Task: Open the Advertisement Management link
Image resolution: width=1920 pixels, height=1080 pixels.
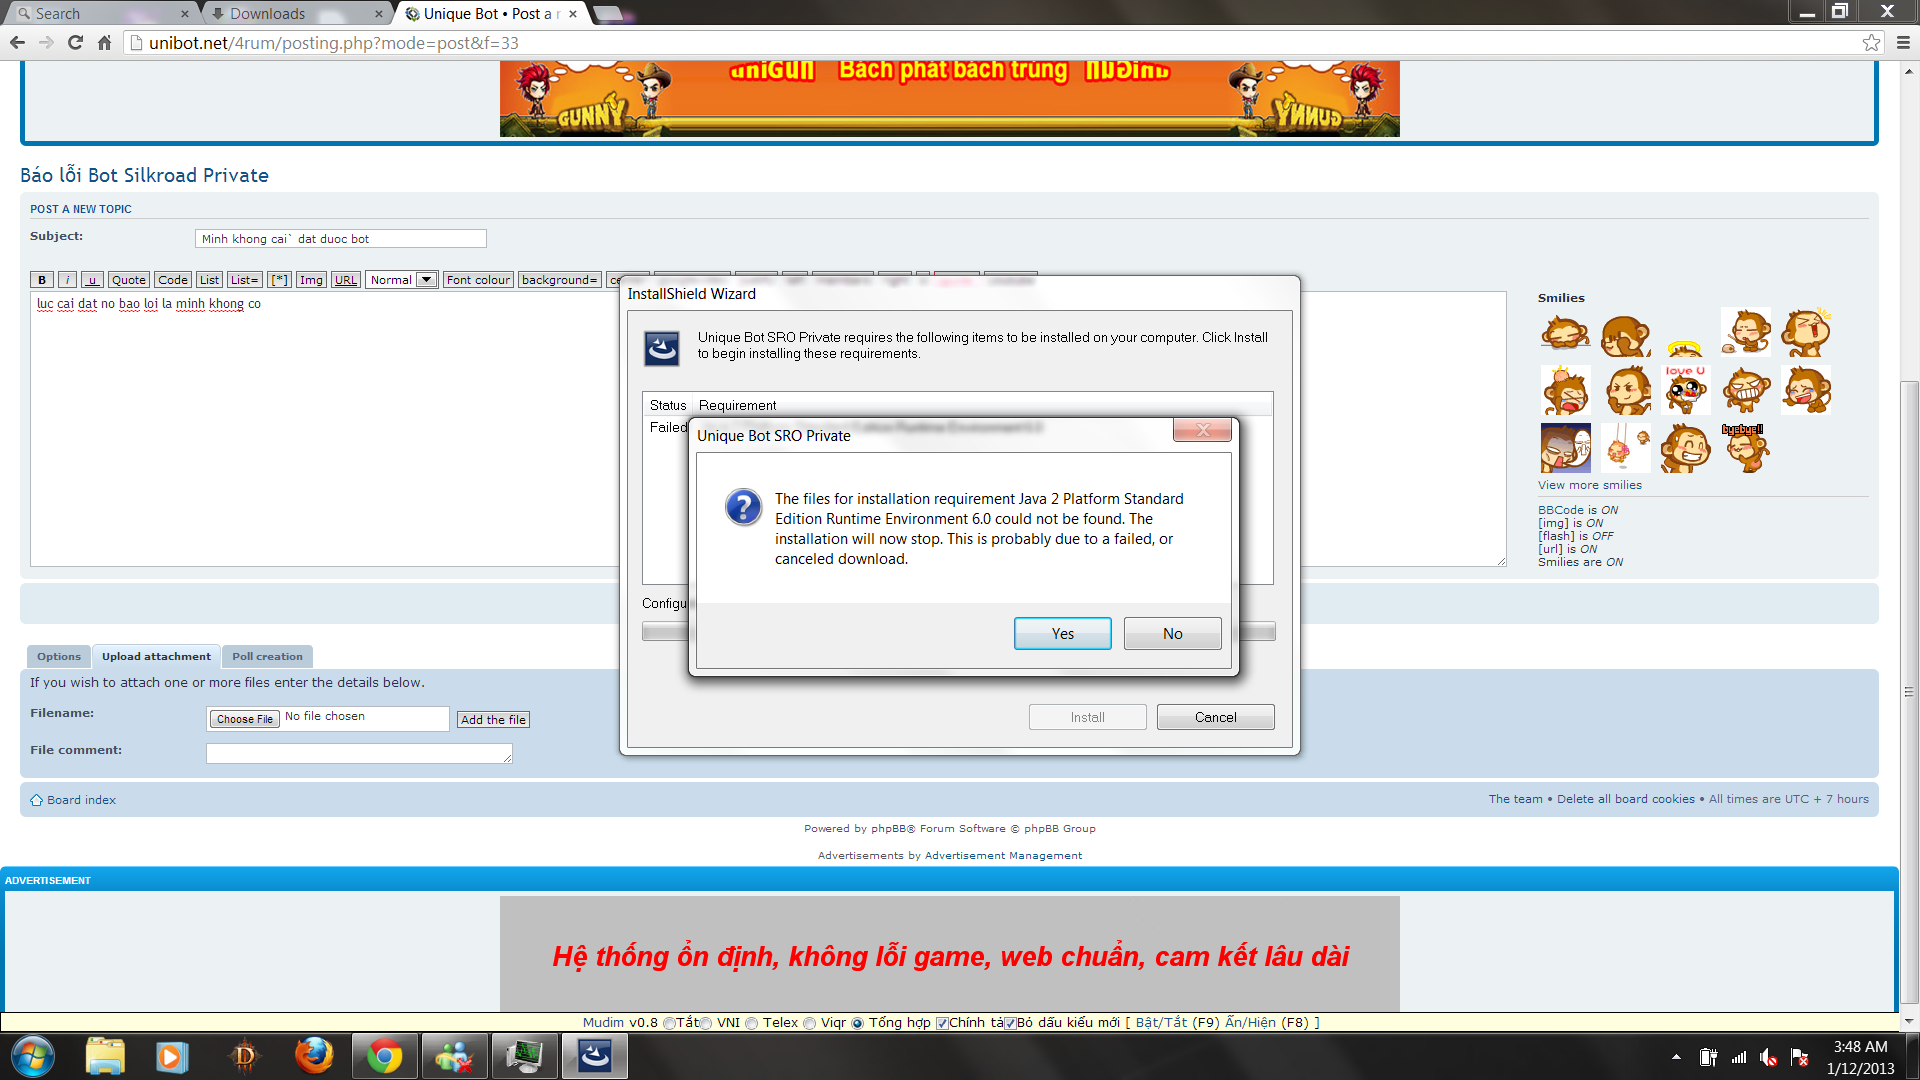Action: point(1003,856)
